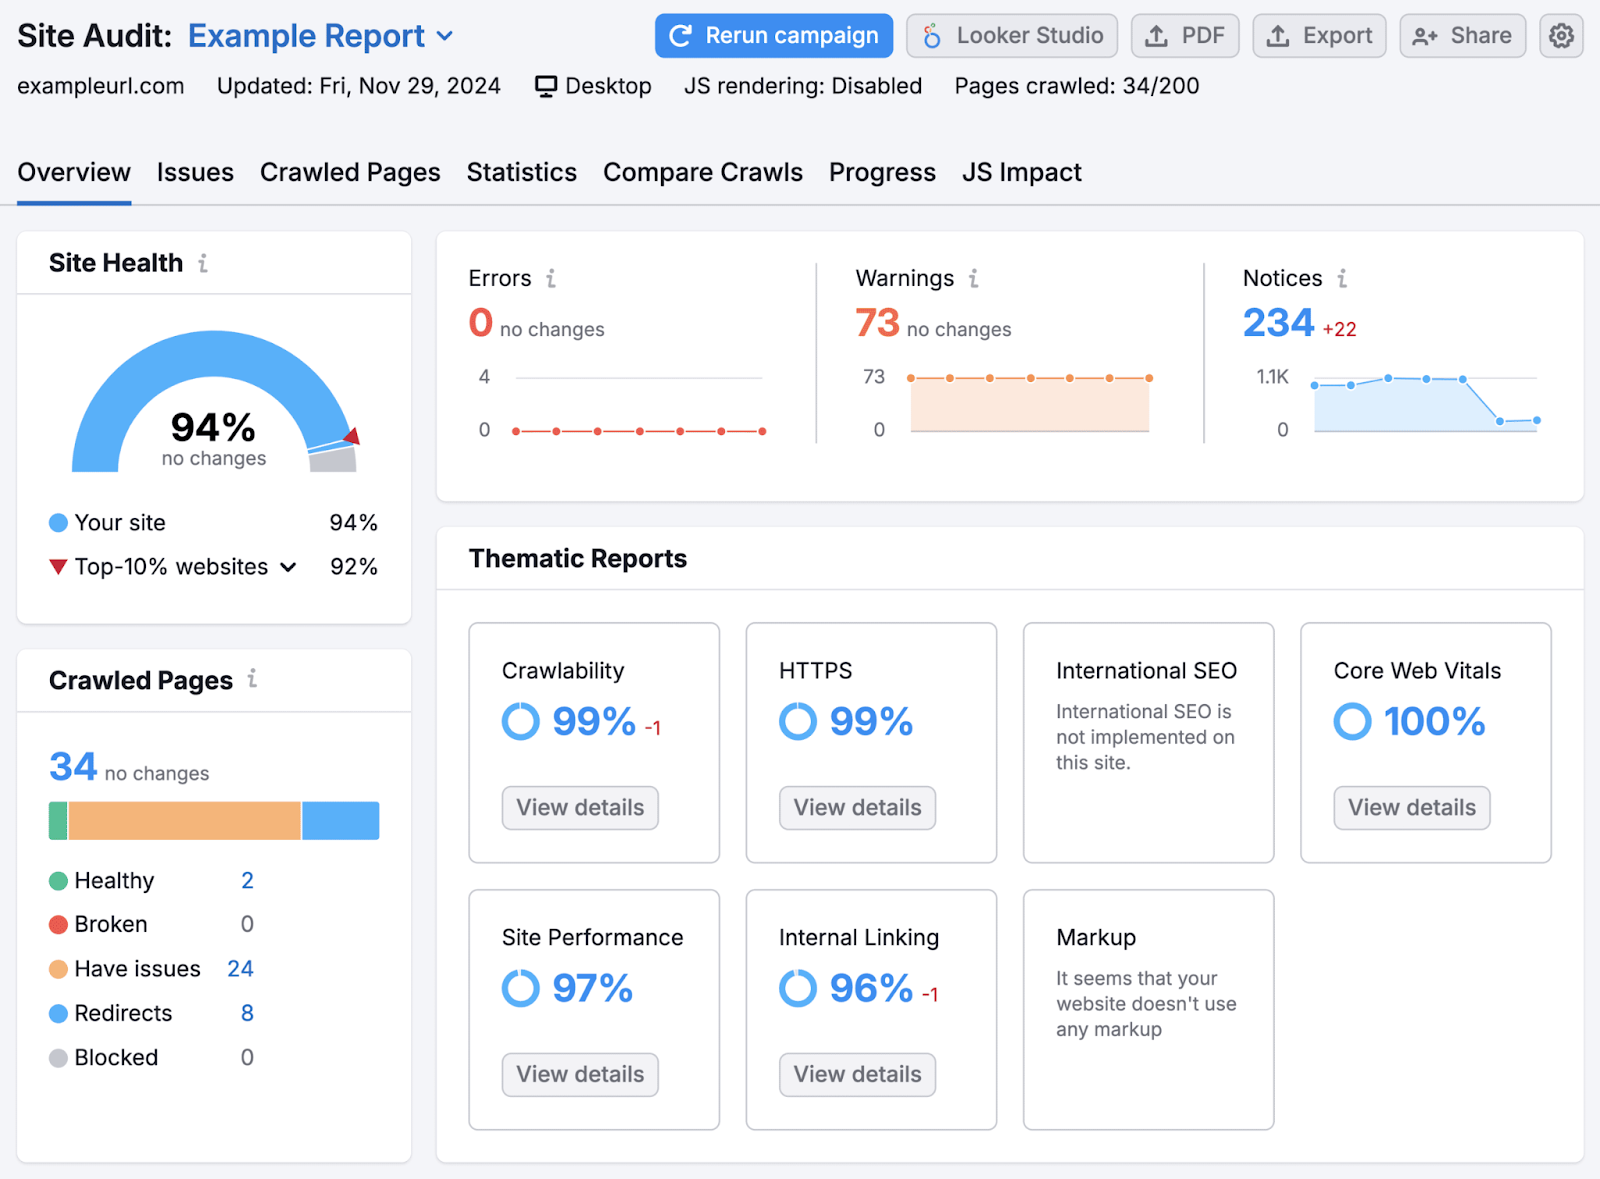View details for Crawlability report

[x=579, y=807]
